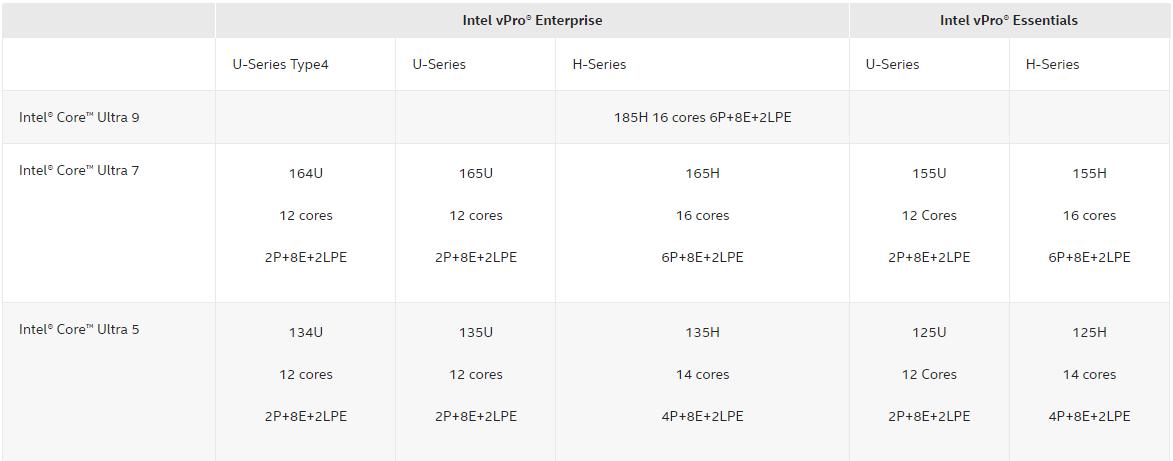Click the 135H processor text
The image size is (1173, 461).
pos(702,332)
